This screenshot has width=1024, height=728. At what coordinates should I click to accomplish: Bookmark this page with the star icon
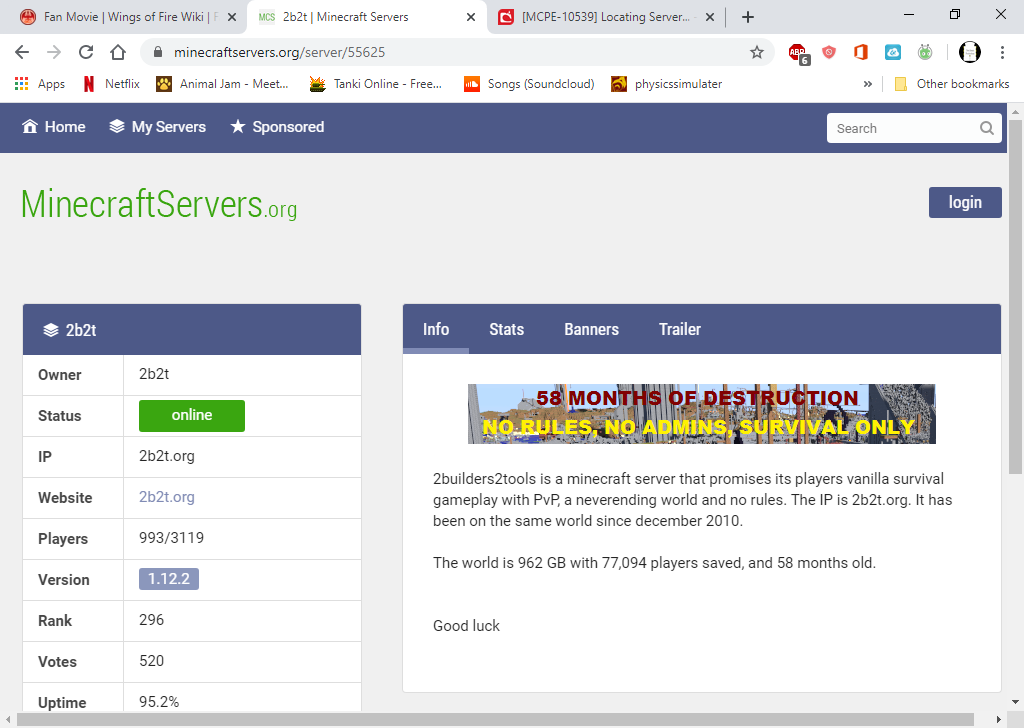tap(756, 52)
